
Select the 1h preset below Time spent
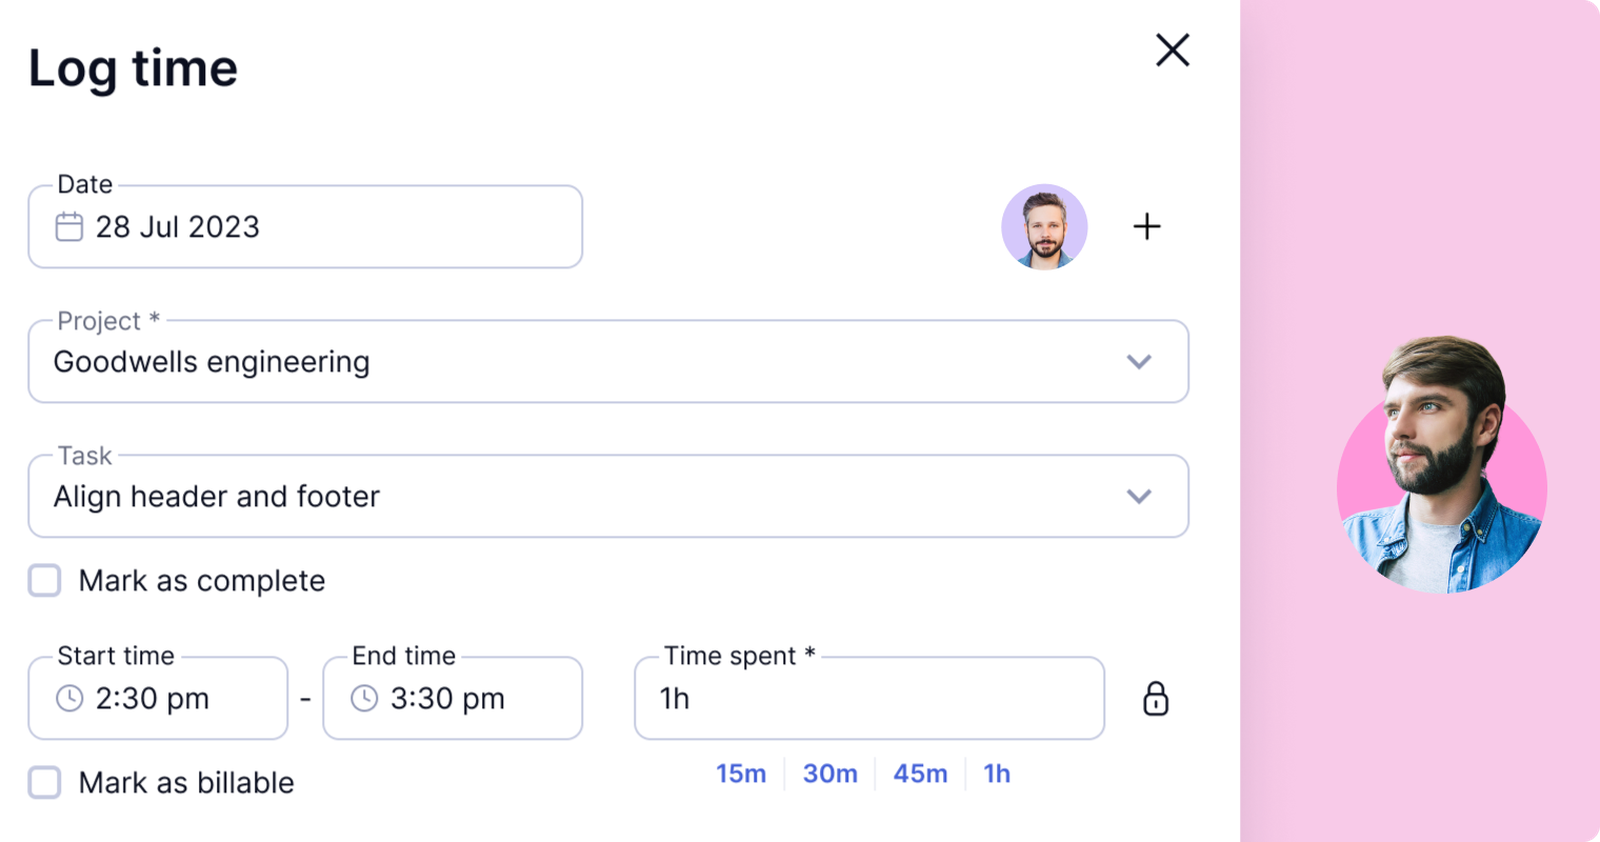[x=996, y=773]
